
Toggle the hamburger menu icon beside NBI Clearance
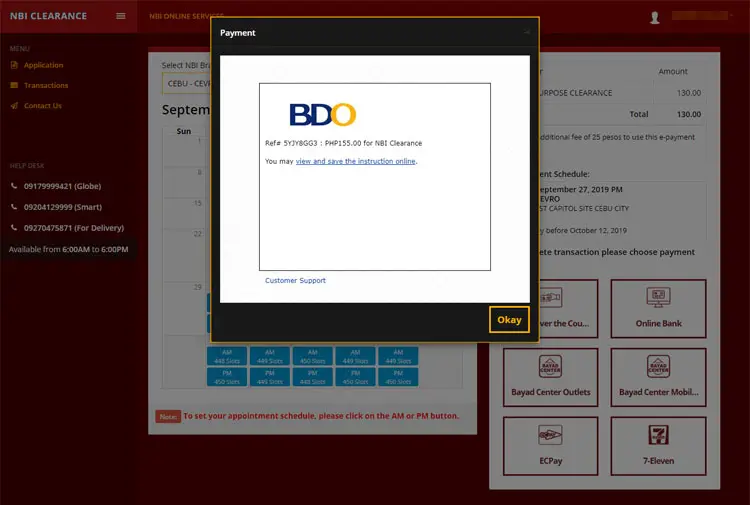coord(121,16)
